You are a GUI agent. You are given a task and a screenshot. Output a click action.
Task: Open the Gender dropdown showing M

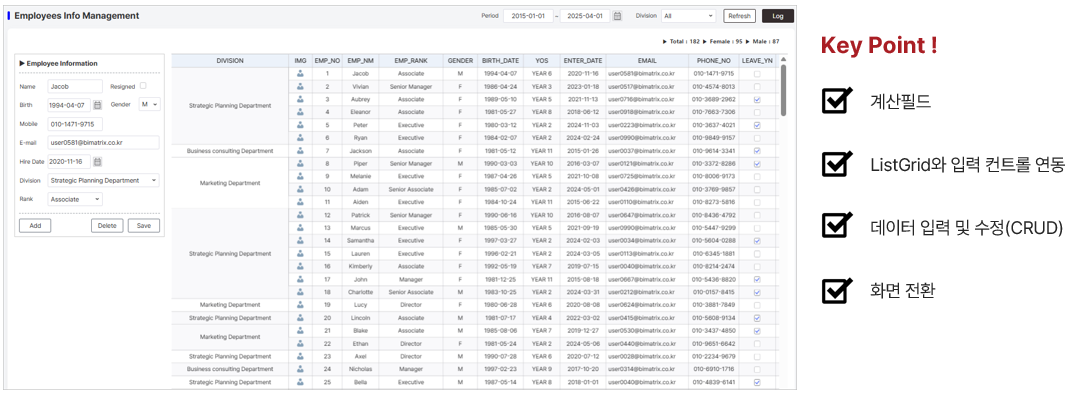pyautogui.click(x=148, y=105)
